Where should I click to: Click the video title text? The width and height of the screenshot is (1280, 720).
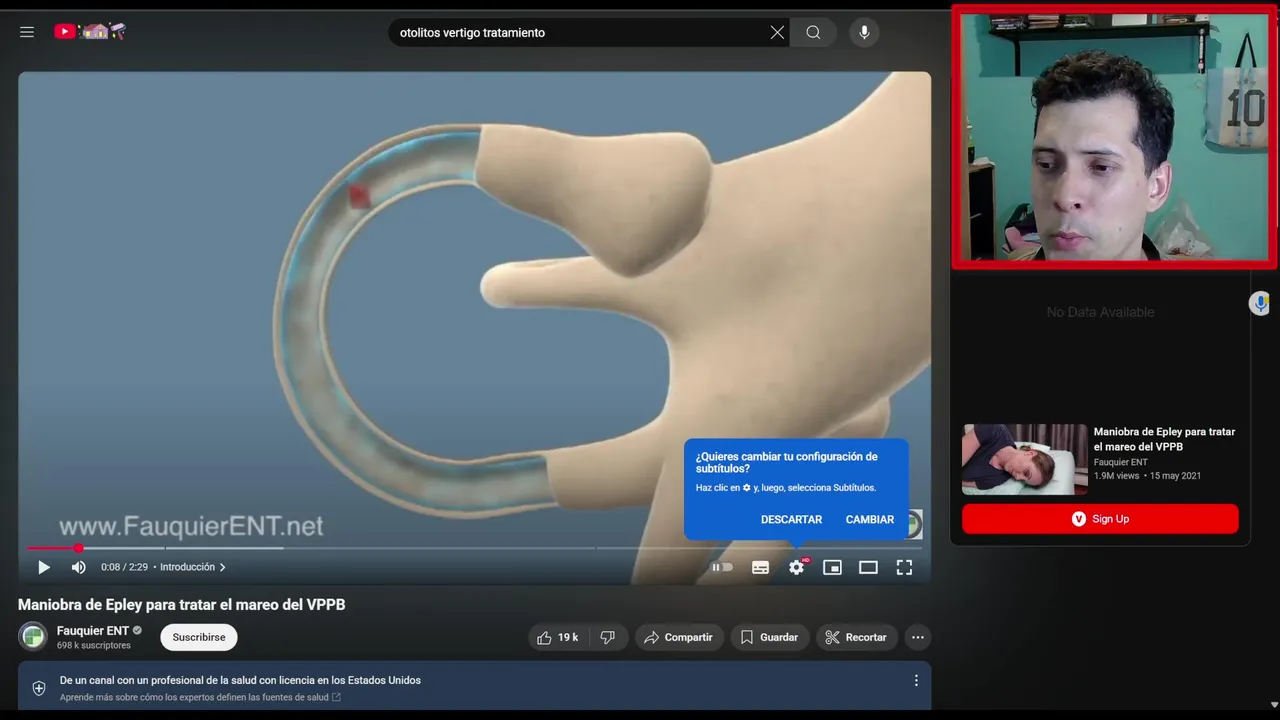181,604
